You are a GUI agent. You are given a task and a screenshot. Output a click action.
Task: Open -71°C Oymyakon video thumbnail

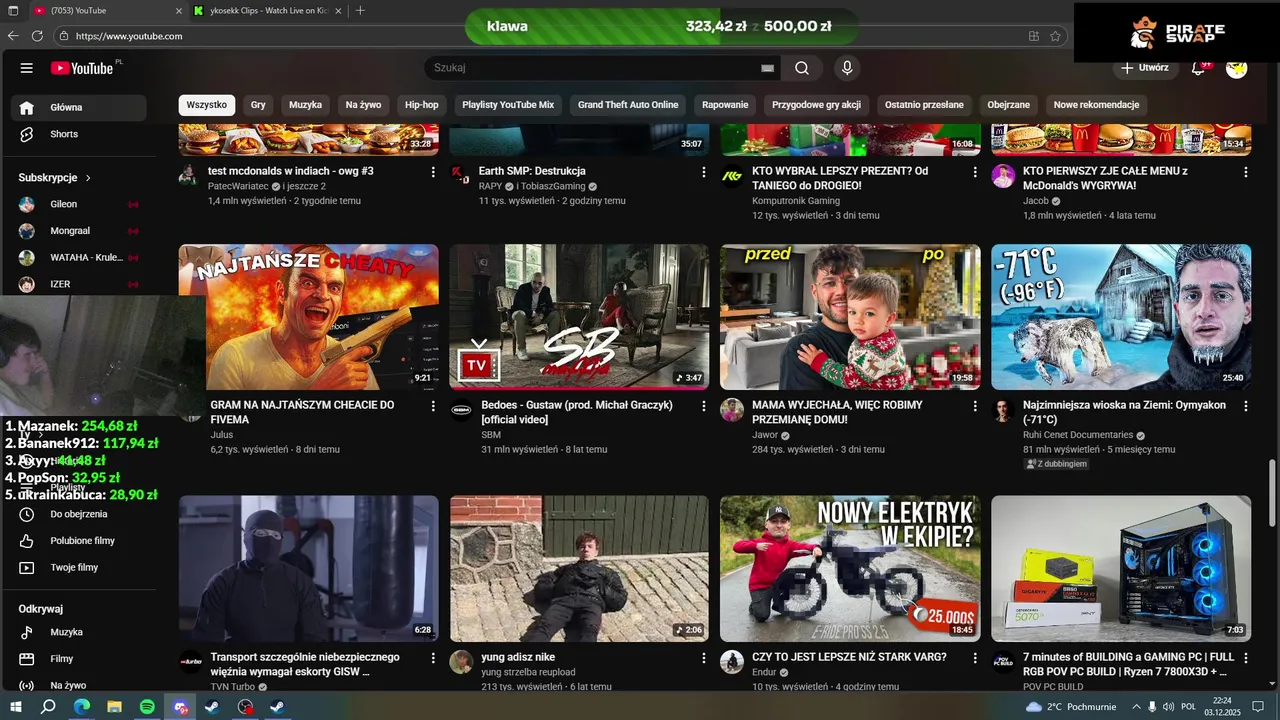tap(1121, 317)
